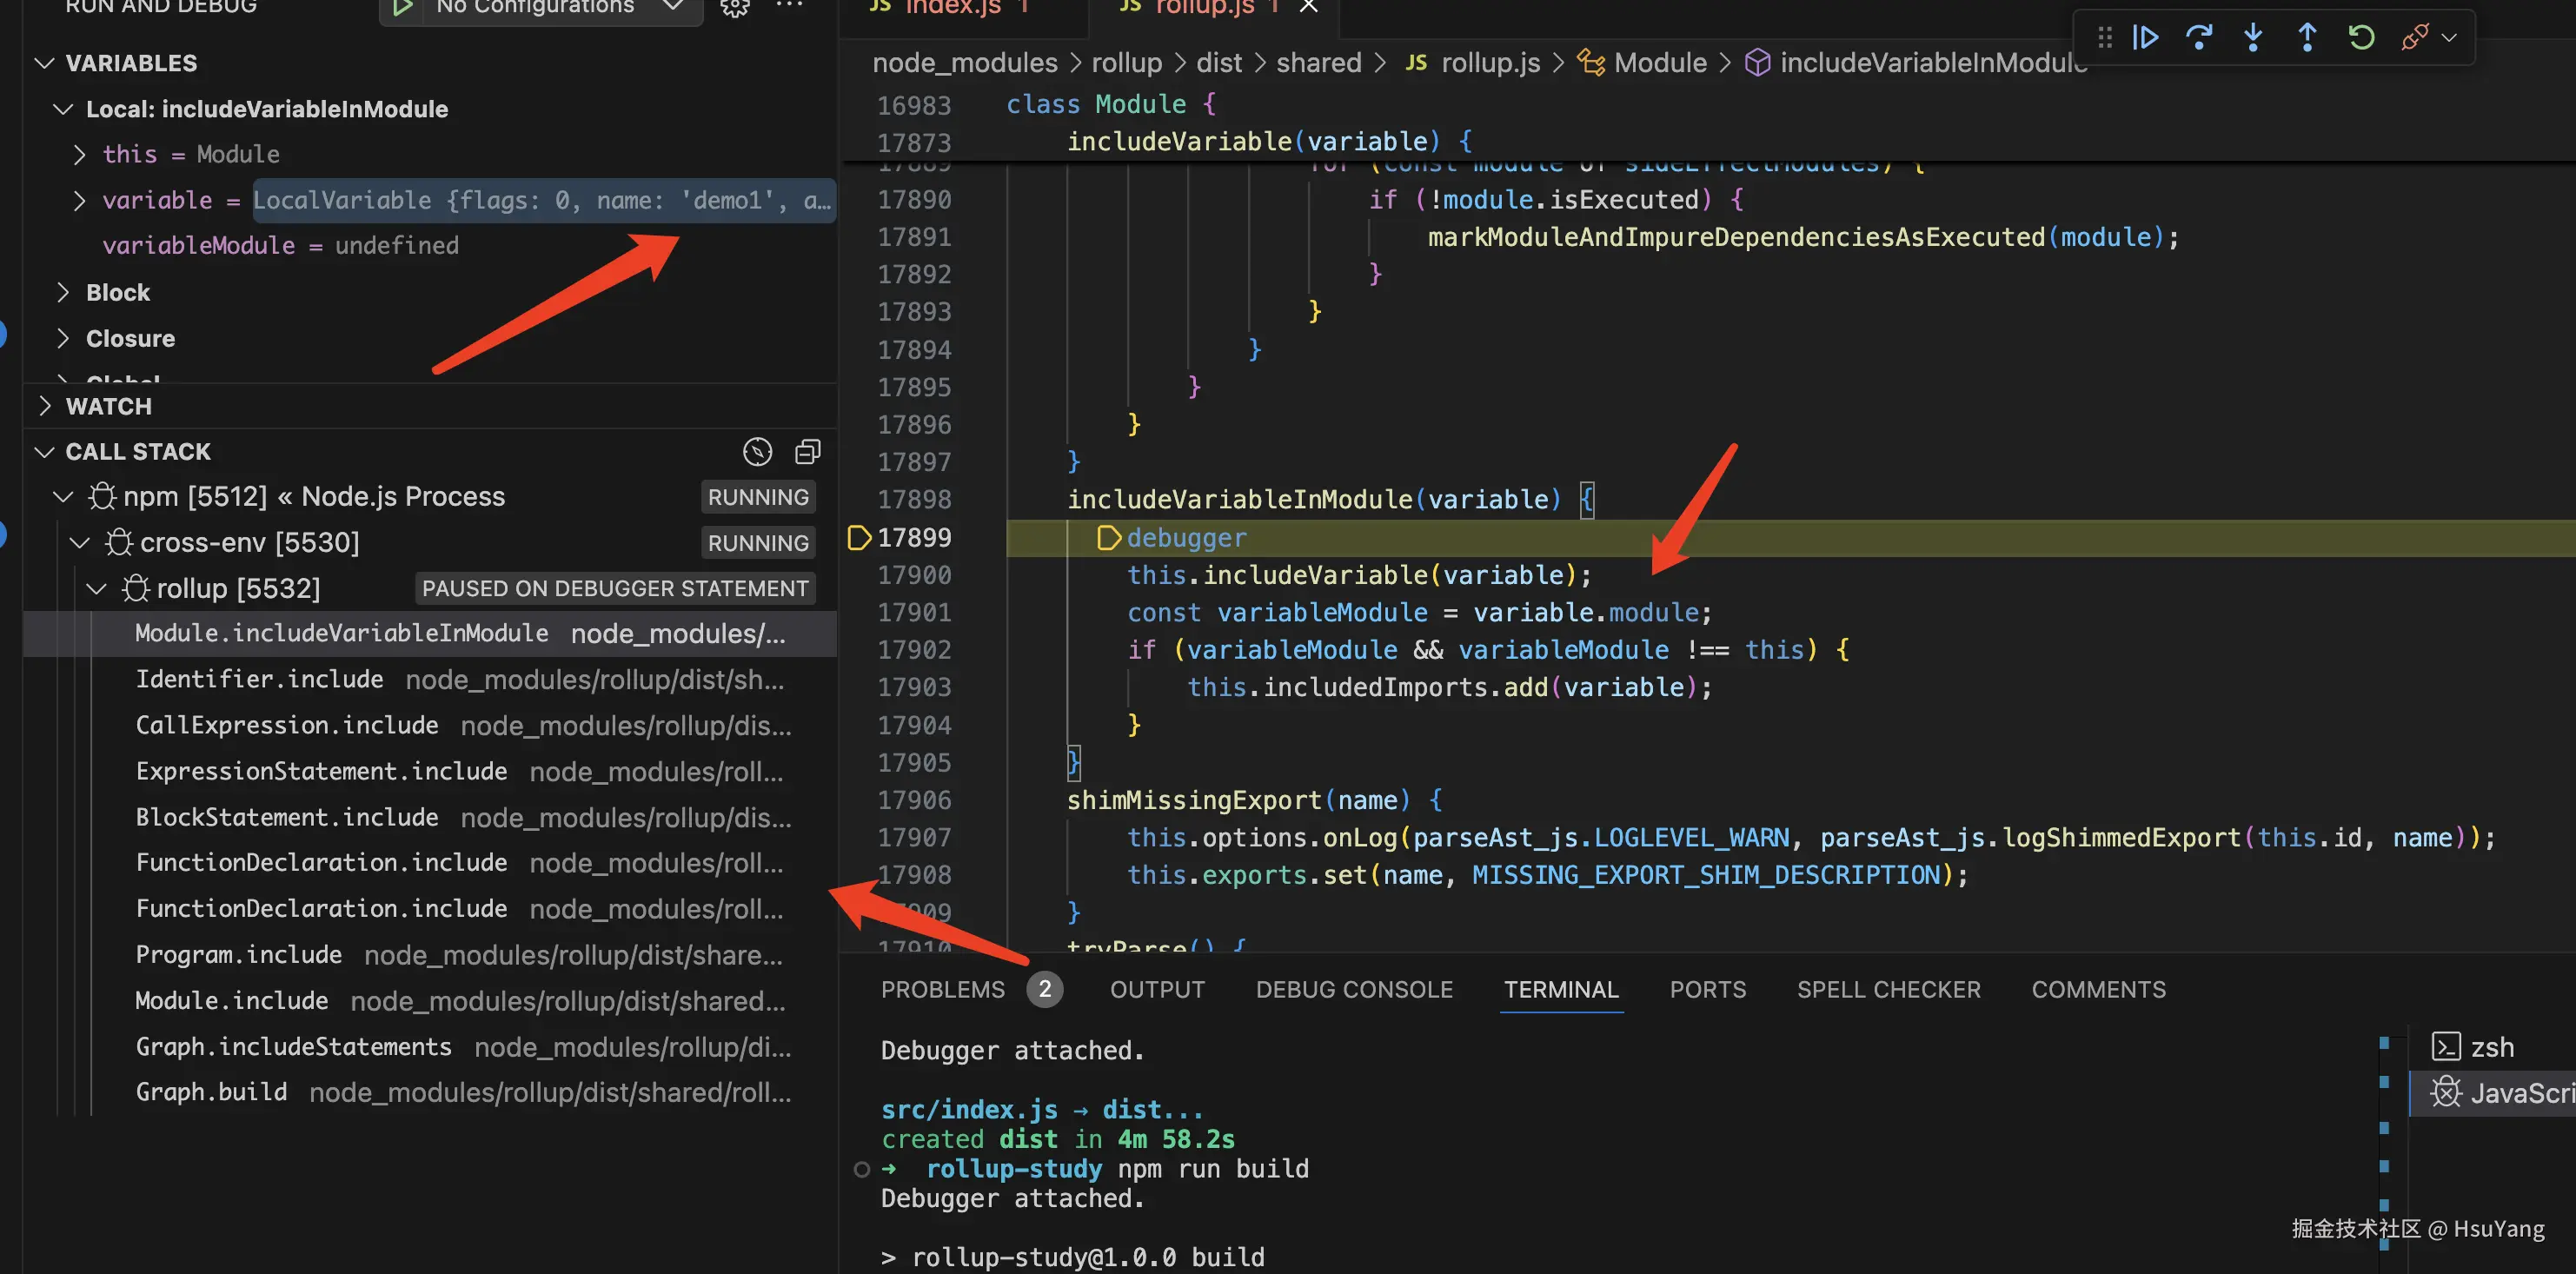
Task: Switch to the DEBUG CONSOLE tab
Action: 1354,990
